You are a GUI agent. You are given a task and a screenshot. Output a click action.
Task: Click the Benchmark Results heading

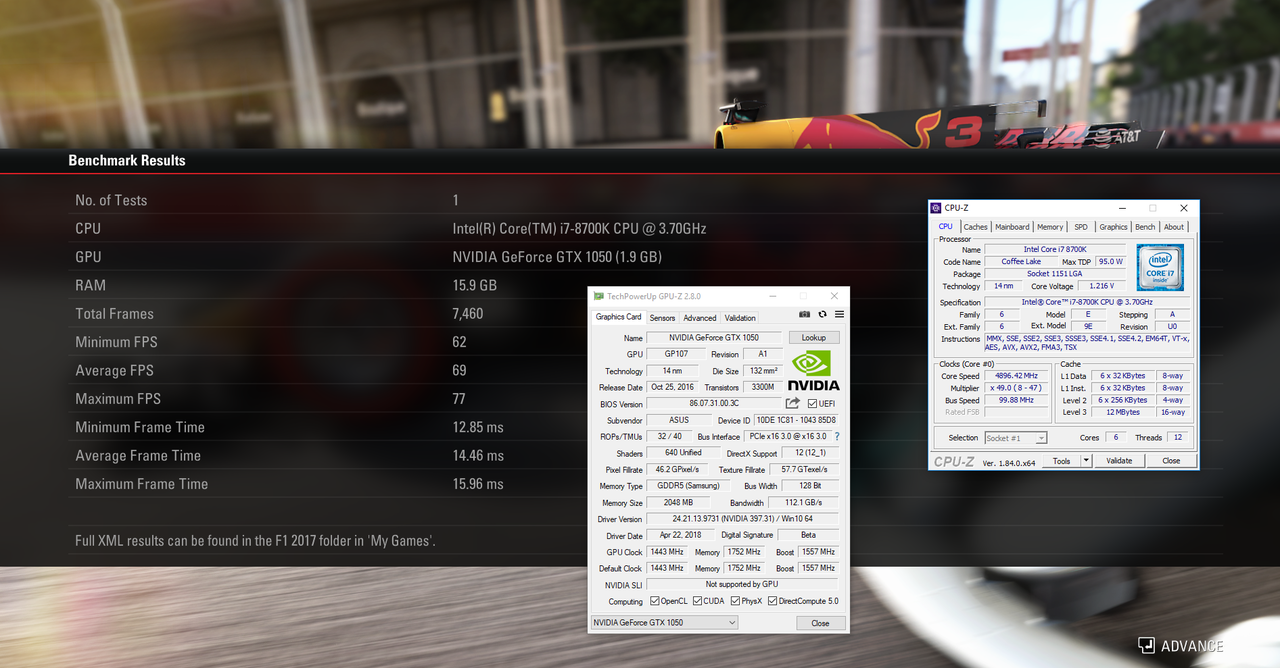[x=127, y=160]
